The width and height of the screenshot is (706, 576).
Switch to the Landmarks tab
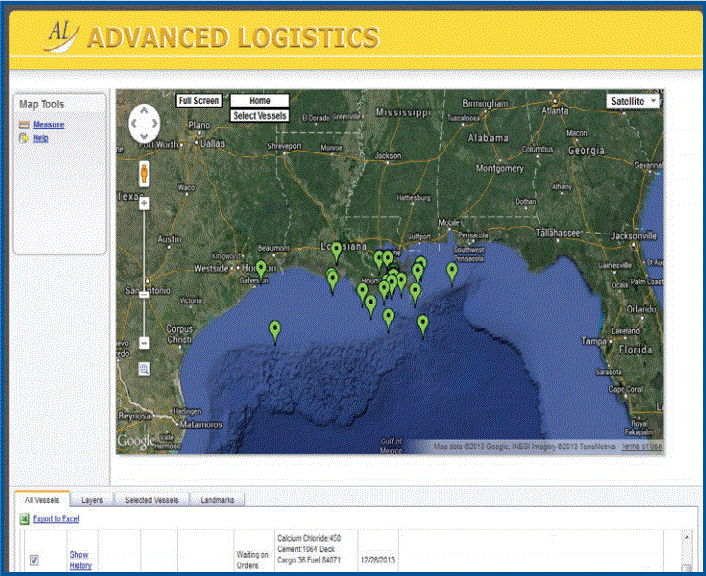(218, 499)
